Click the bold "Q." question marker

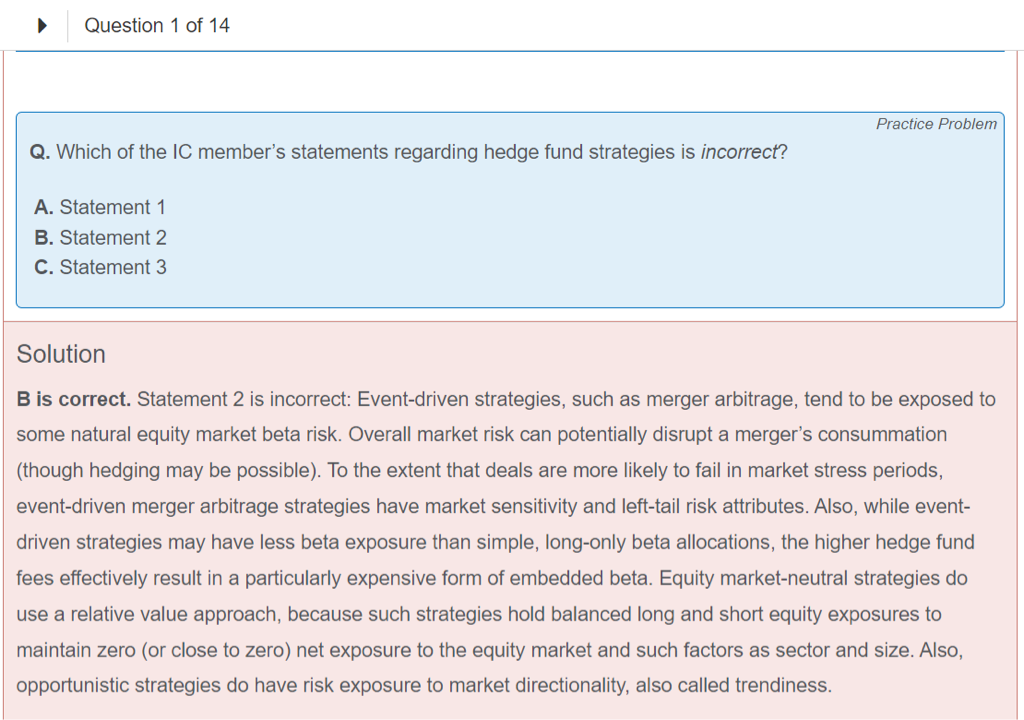tap(40, 153)
